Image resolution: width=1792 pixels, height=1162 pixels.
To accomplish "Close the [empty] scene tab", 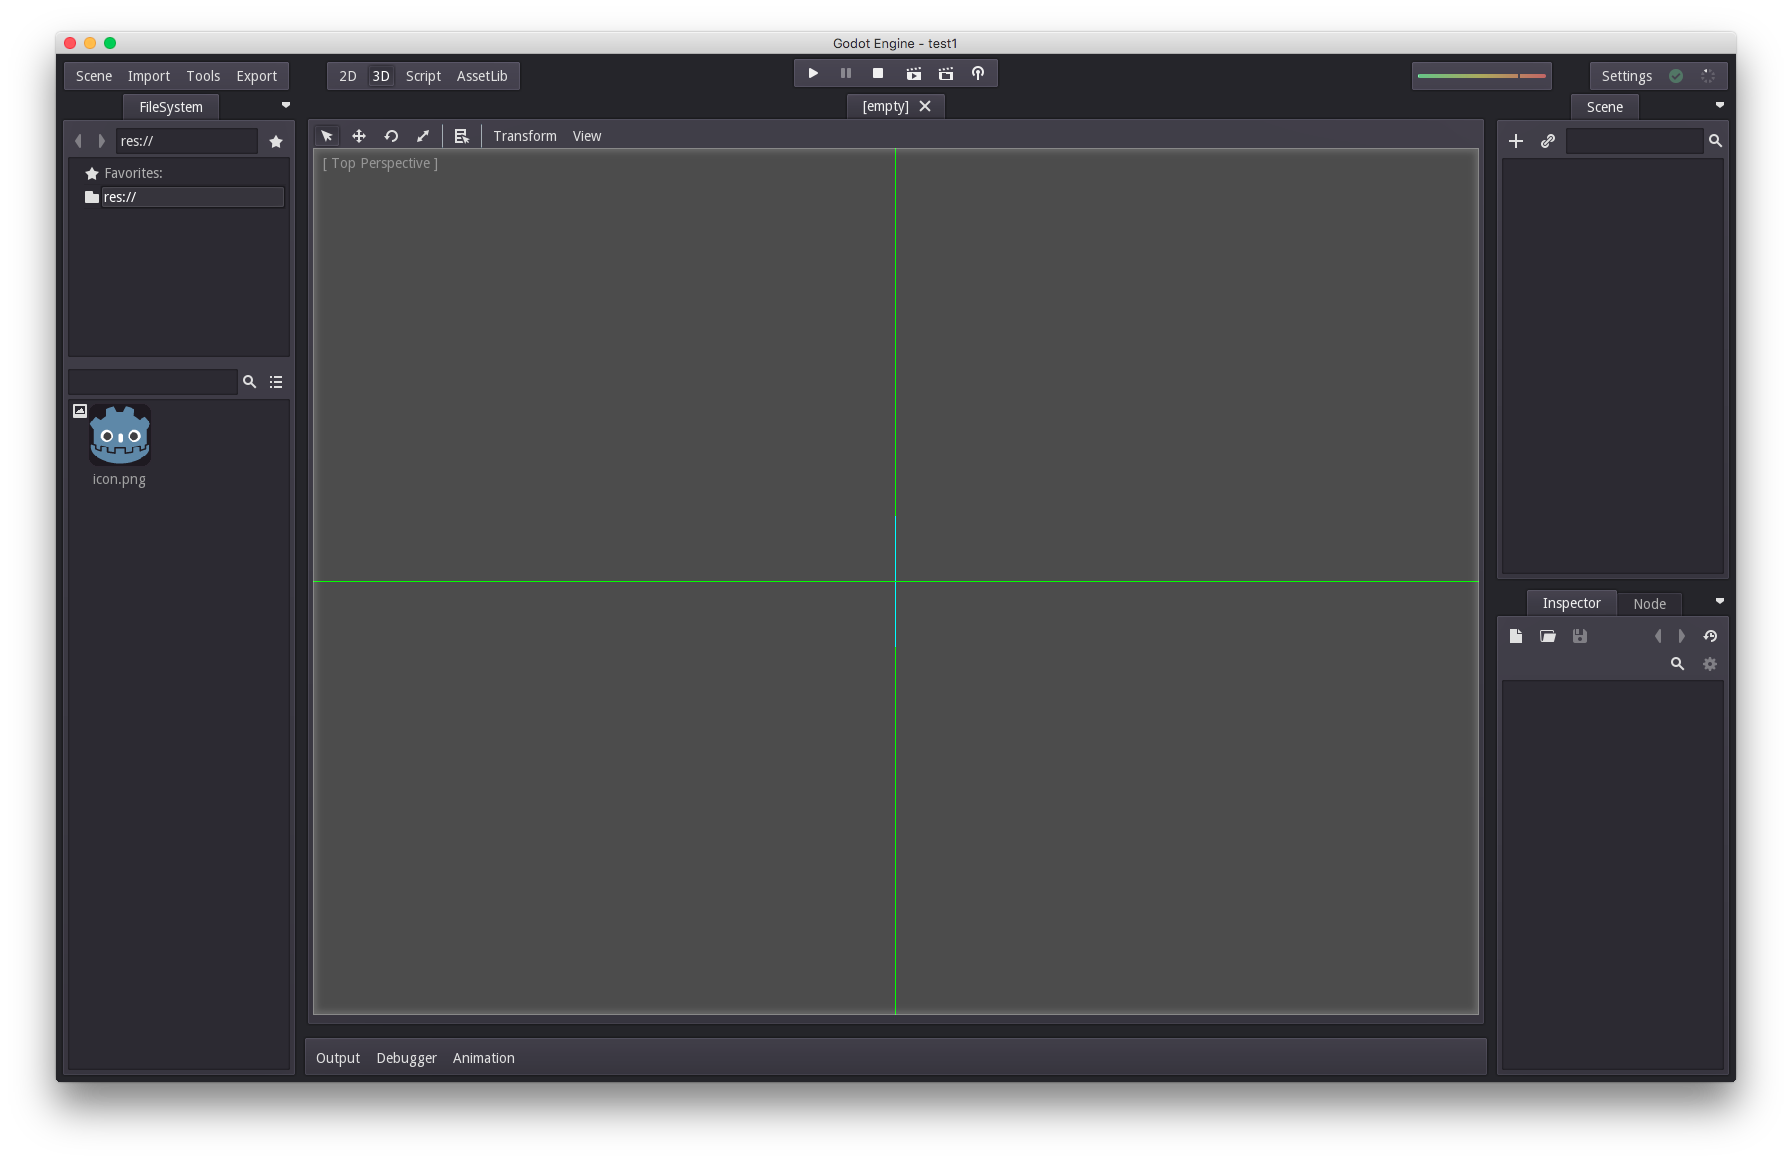I will click(925, 106).
